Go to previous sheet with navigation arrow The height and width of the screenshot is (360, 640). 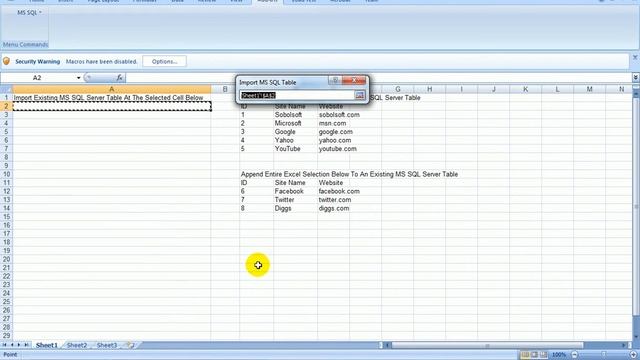click(x=12, y=345)
